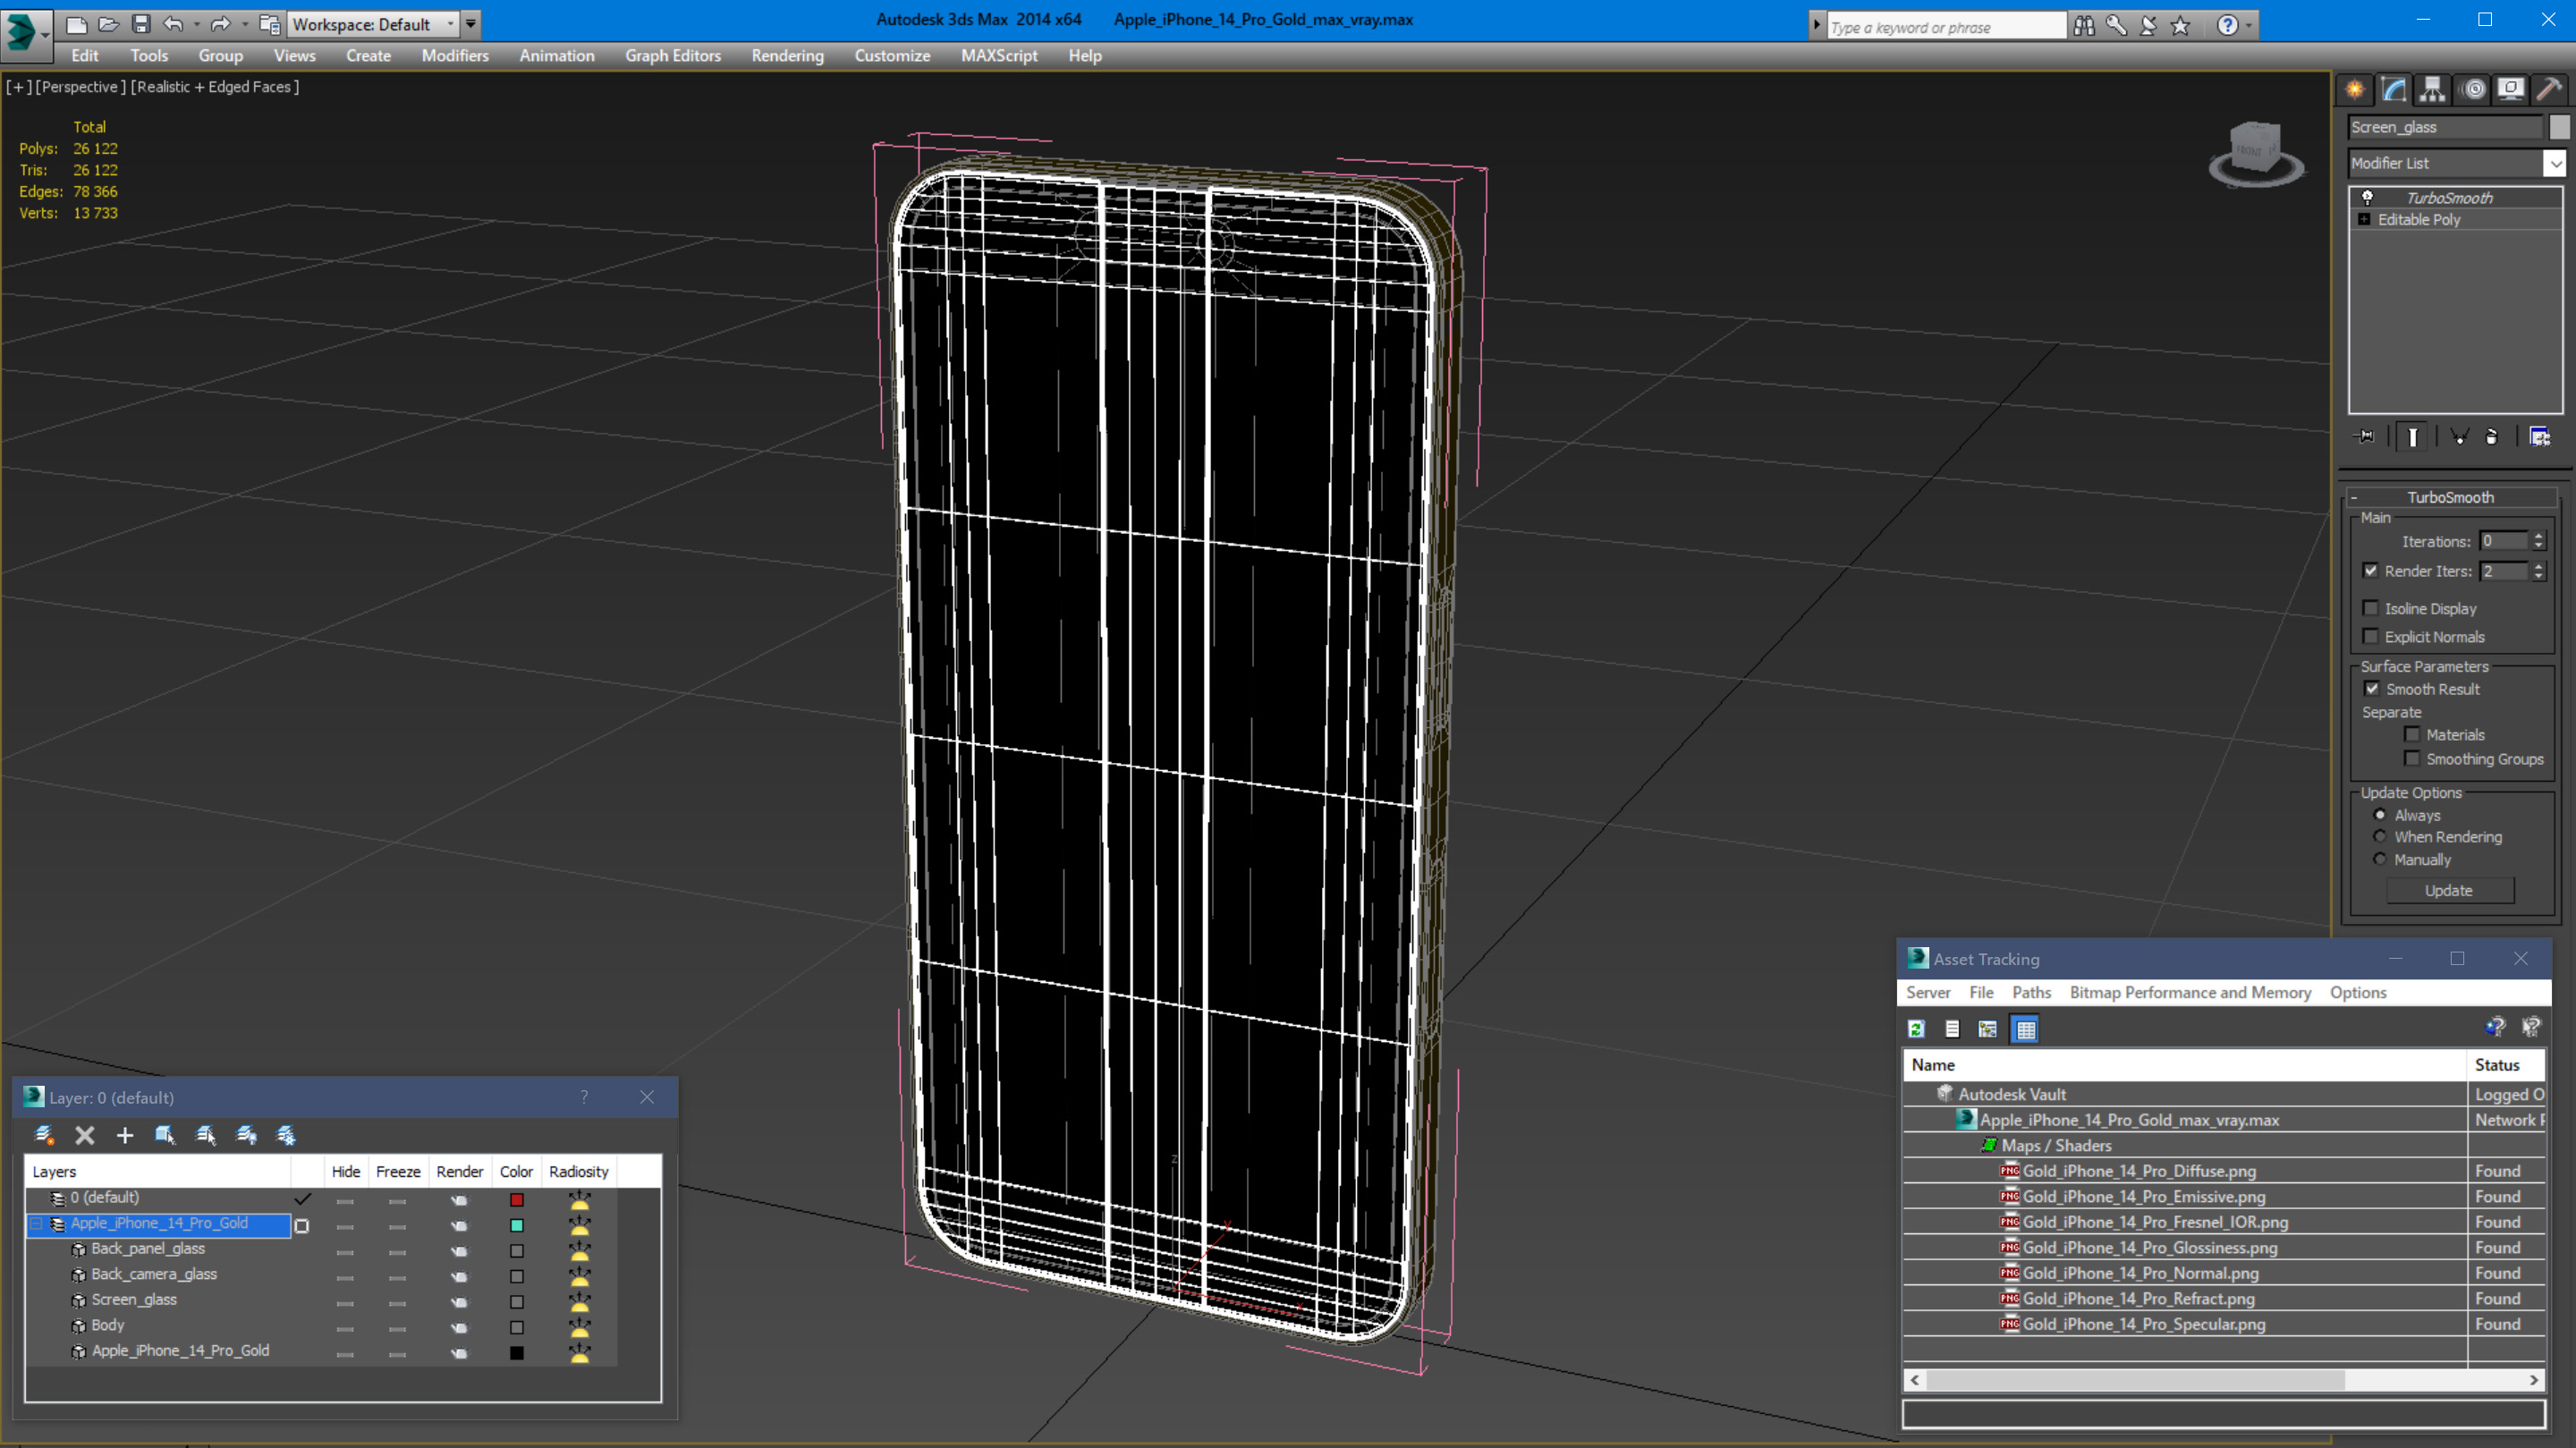Click the Make Unique icon under the modifier stack

click(2460, 437)
